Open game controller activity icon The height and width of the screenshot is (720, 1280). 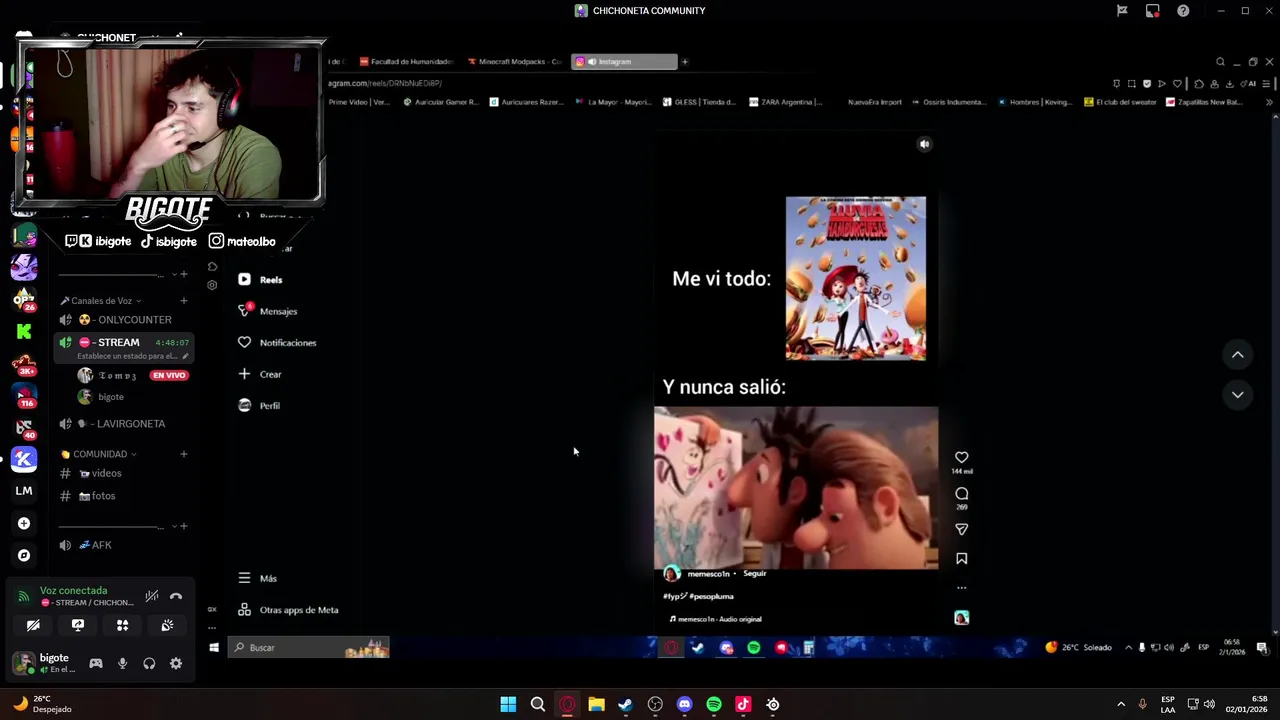96,663
